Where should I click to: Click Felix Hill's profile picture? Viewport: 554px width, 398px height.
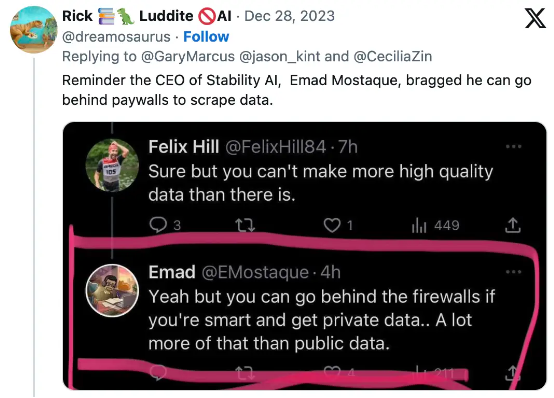(x=112, y=165)
